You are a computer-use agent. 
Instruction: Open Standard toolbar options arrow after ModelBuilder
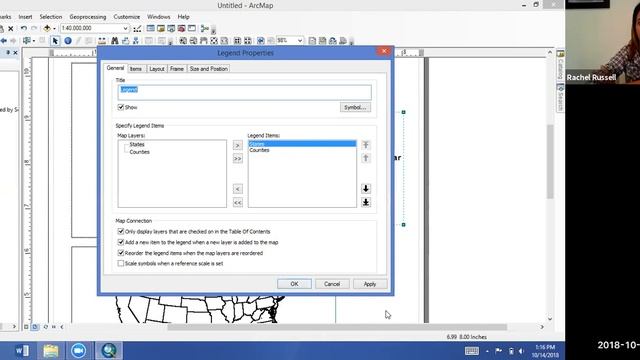tap(213, 30)
